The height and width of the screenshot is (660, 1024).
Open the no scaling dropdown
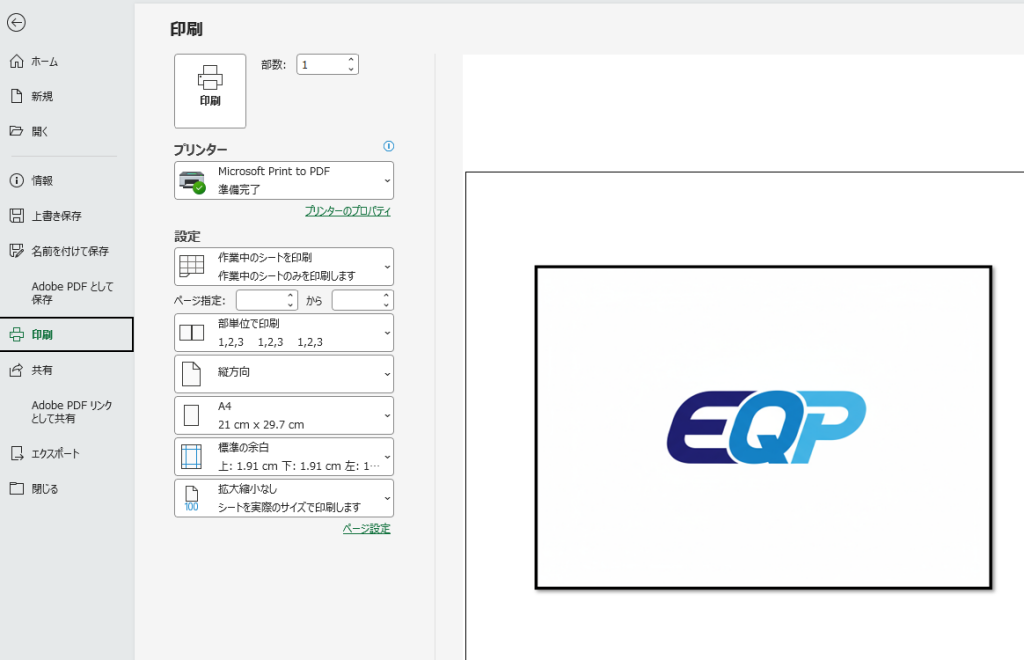click(284, 498)
